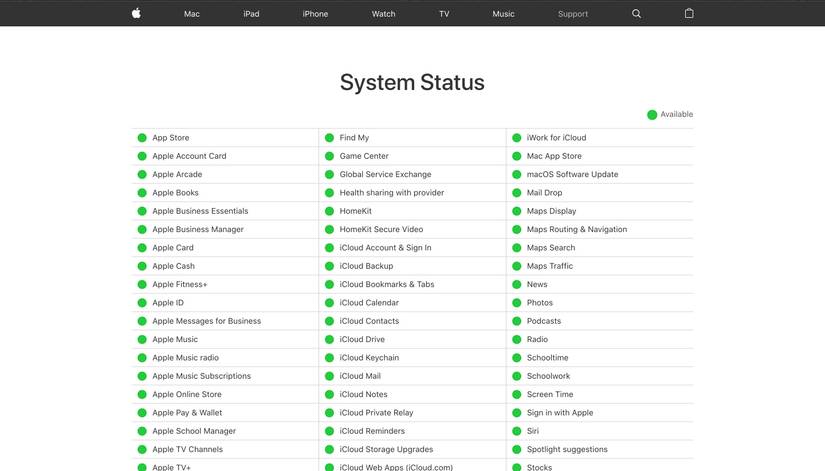Select Apple Pay & Wallet text
The width and height of the screenshot is (825, 471).
tap(187, 413)
